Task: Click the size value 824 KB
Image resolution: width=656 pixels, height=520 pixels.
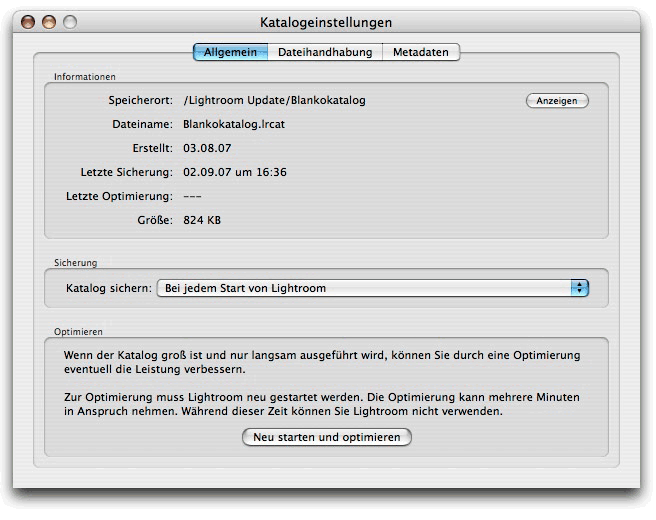Action: coord(202,220)
